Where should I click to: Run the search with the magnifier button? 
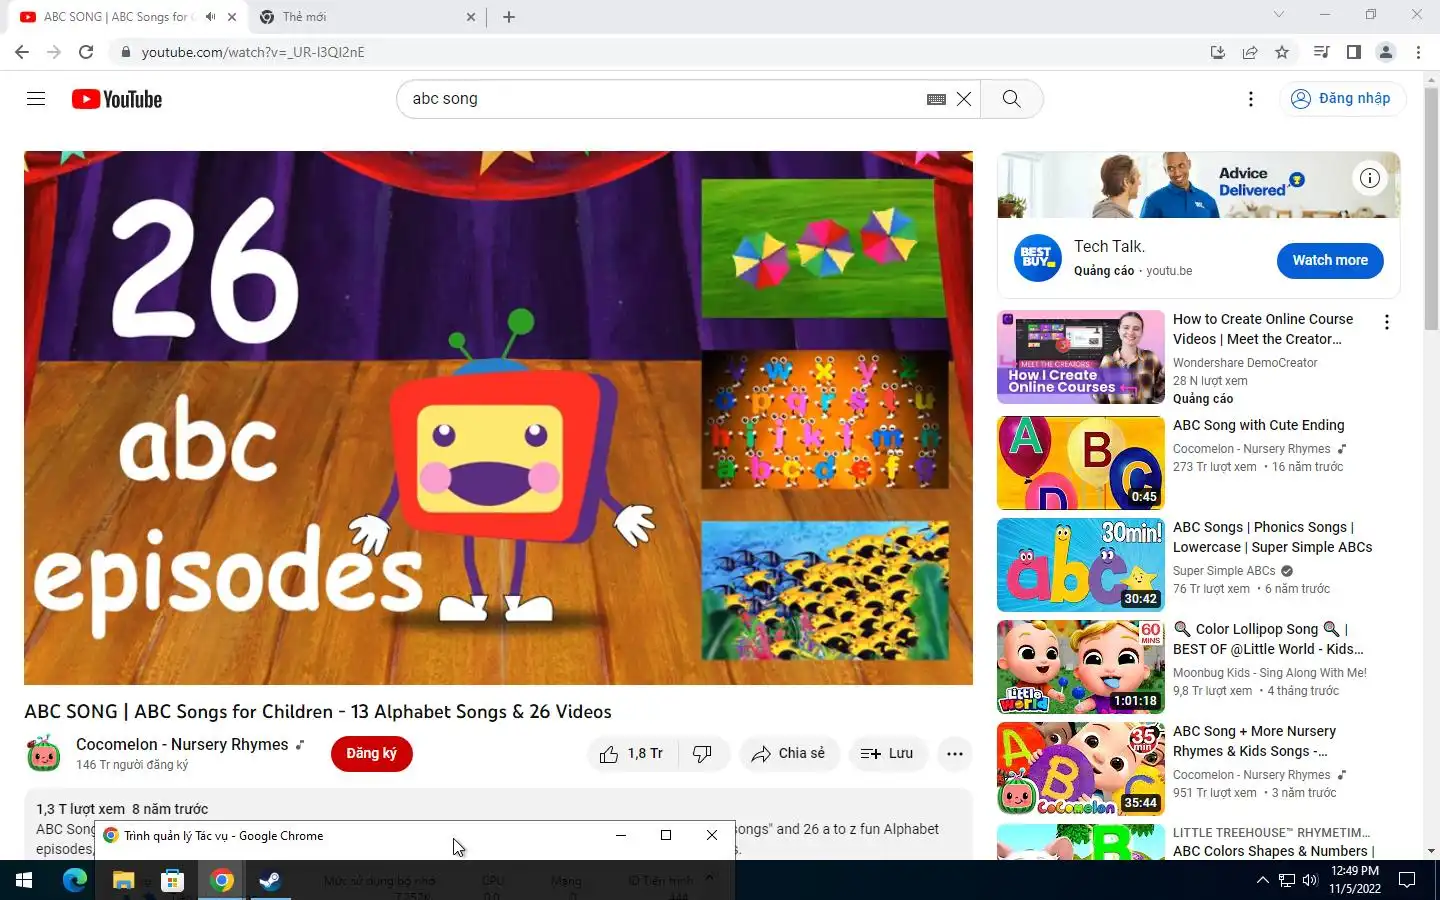coord(1012,99)
